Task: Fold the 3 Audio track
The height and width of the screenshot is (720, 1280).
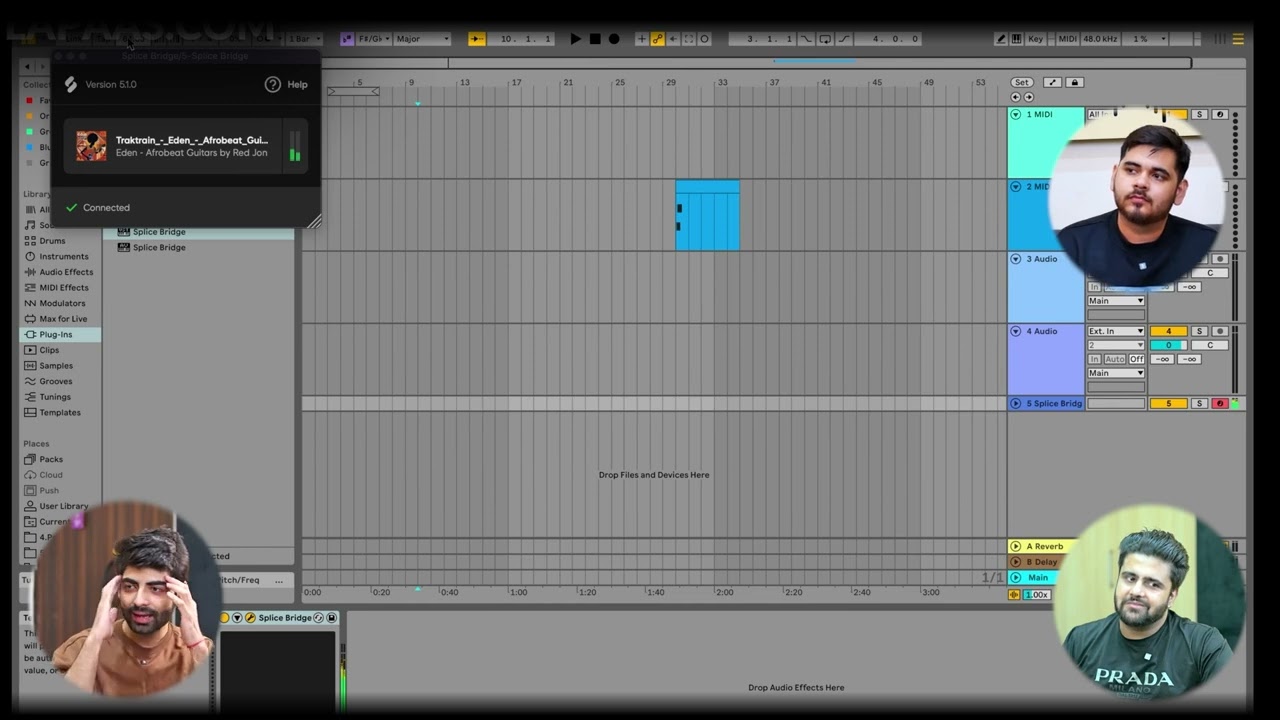Action: point(1016,259)
